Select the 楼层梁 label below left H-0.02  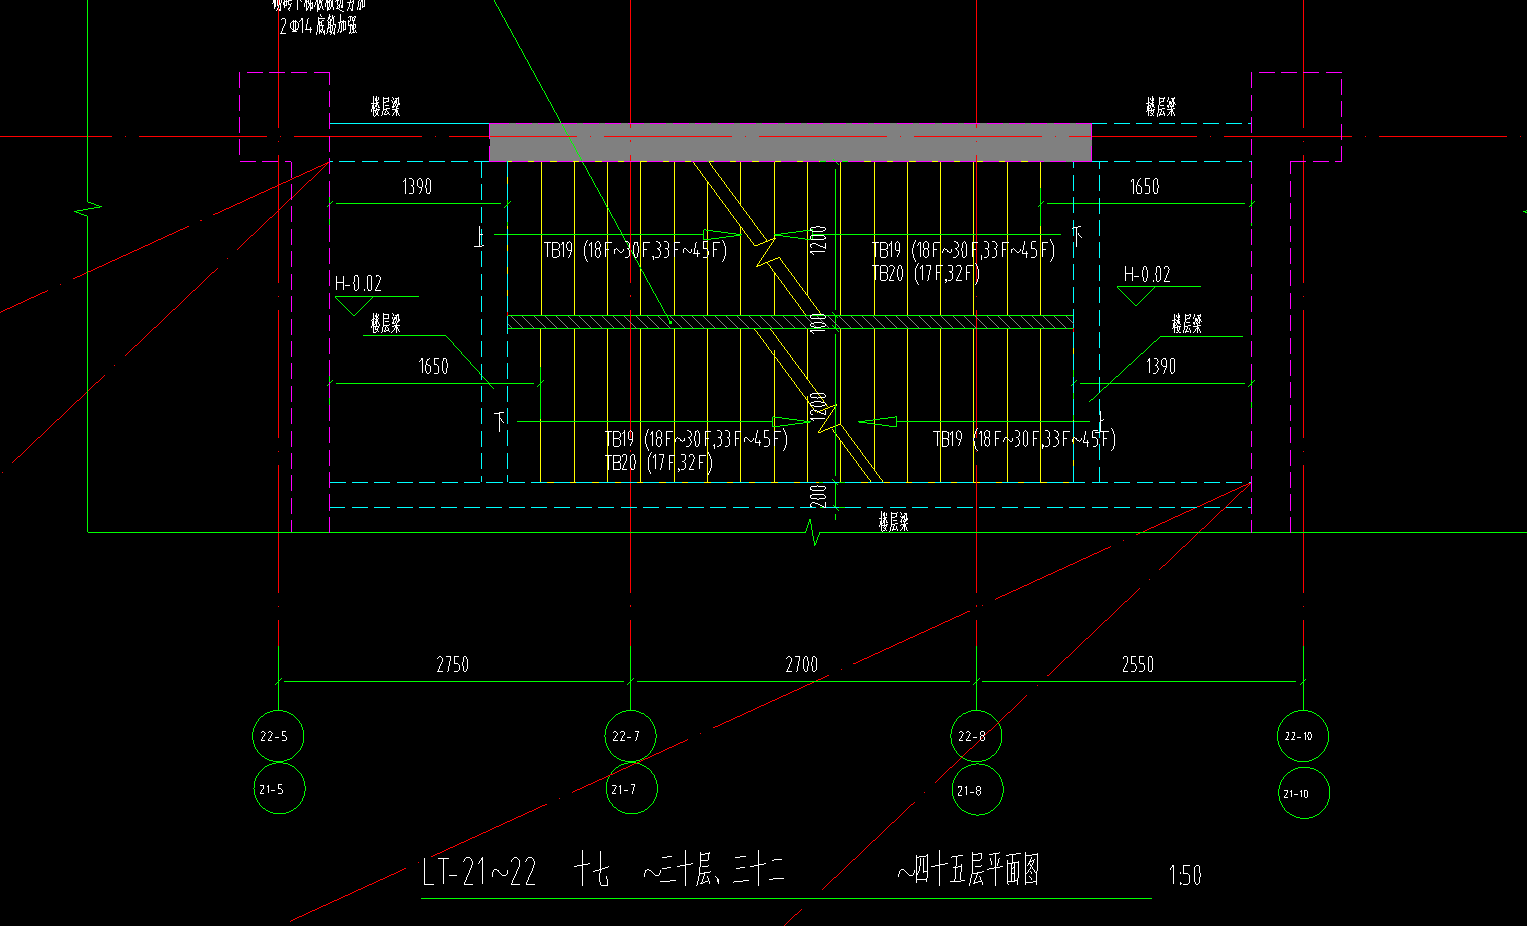click(386, 323)
